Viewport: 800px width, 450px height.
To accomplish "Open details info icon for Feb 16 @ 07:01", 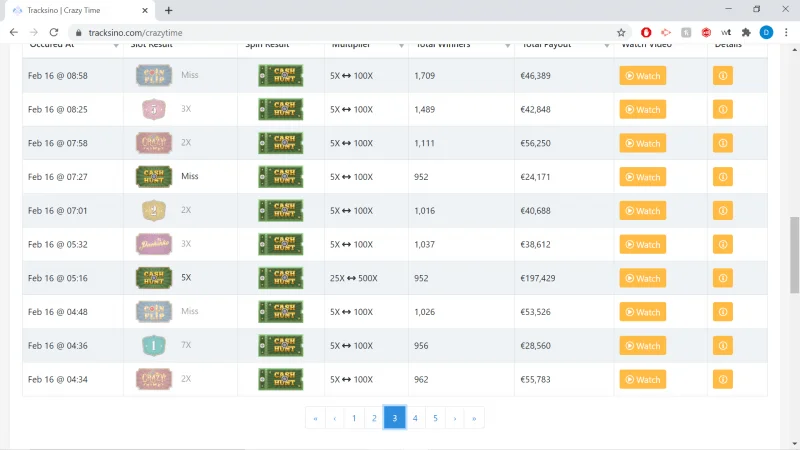I will 722,211.
